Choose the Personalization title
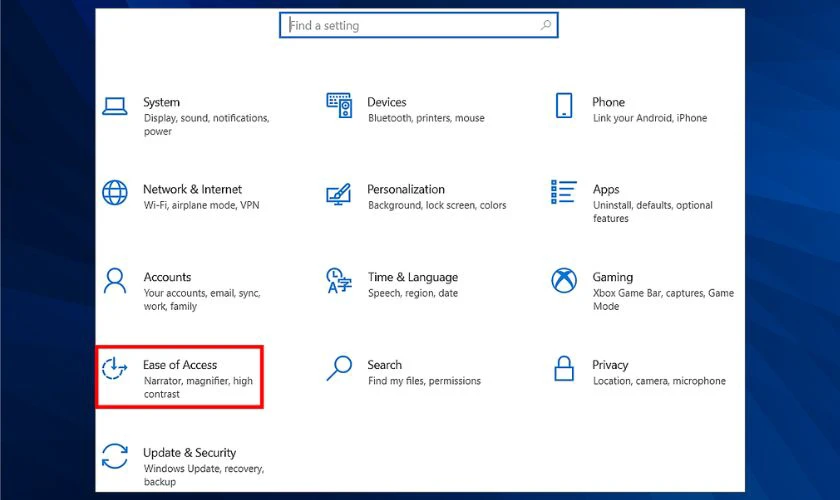 [406, 189]
